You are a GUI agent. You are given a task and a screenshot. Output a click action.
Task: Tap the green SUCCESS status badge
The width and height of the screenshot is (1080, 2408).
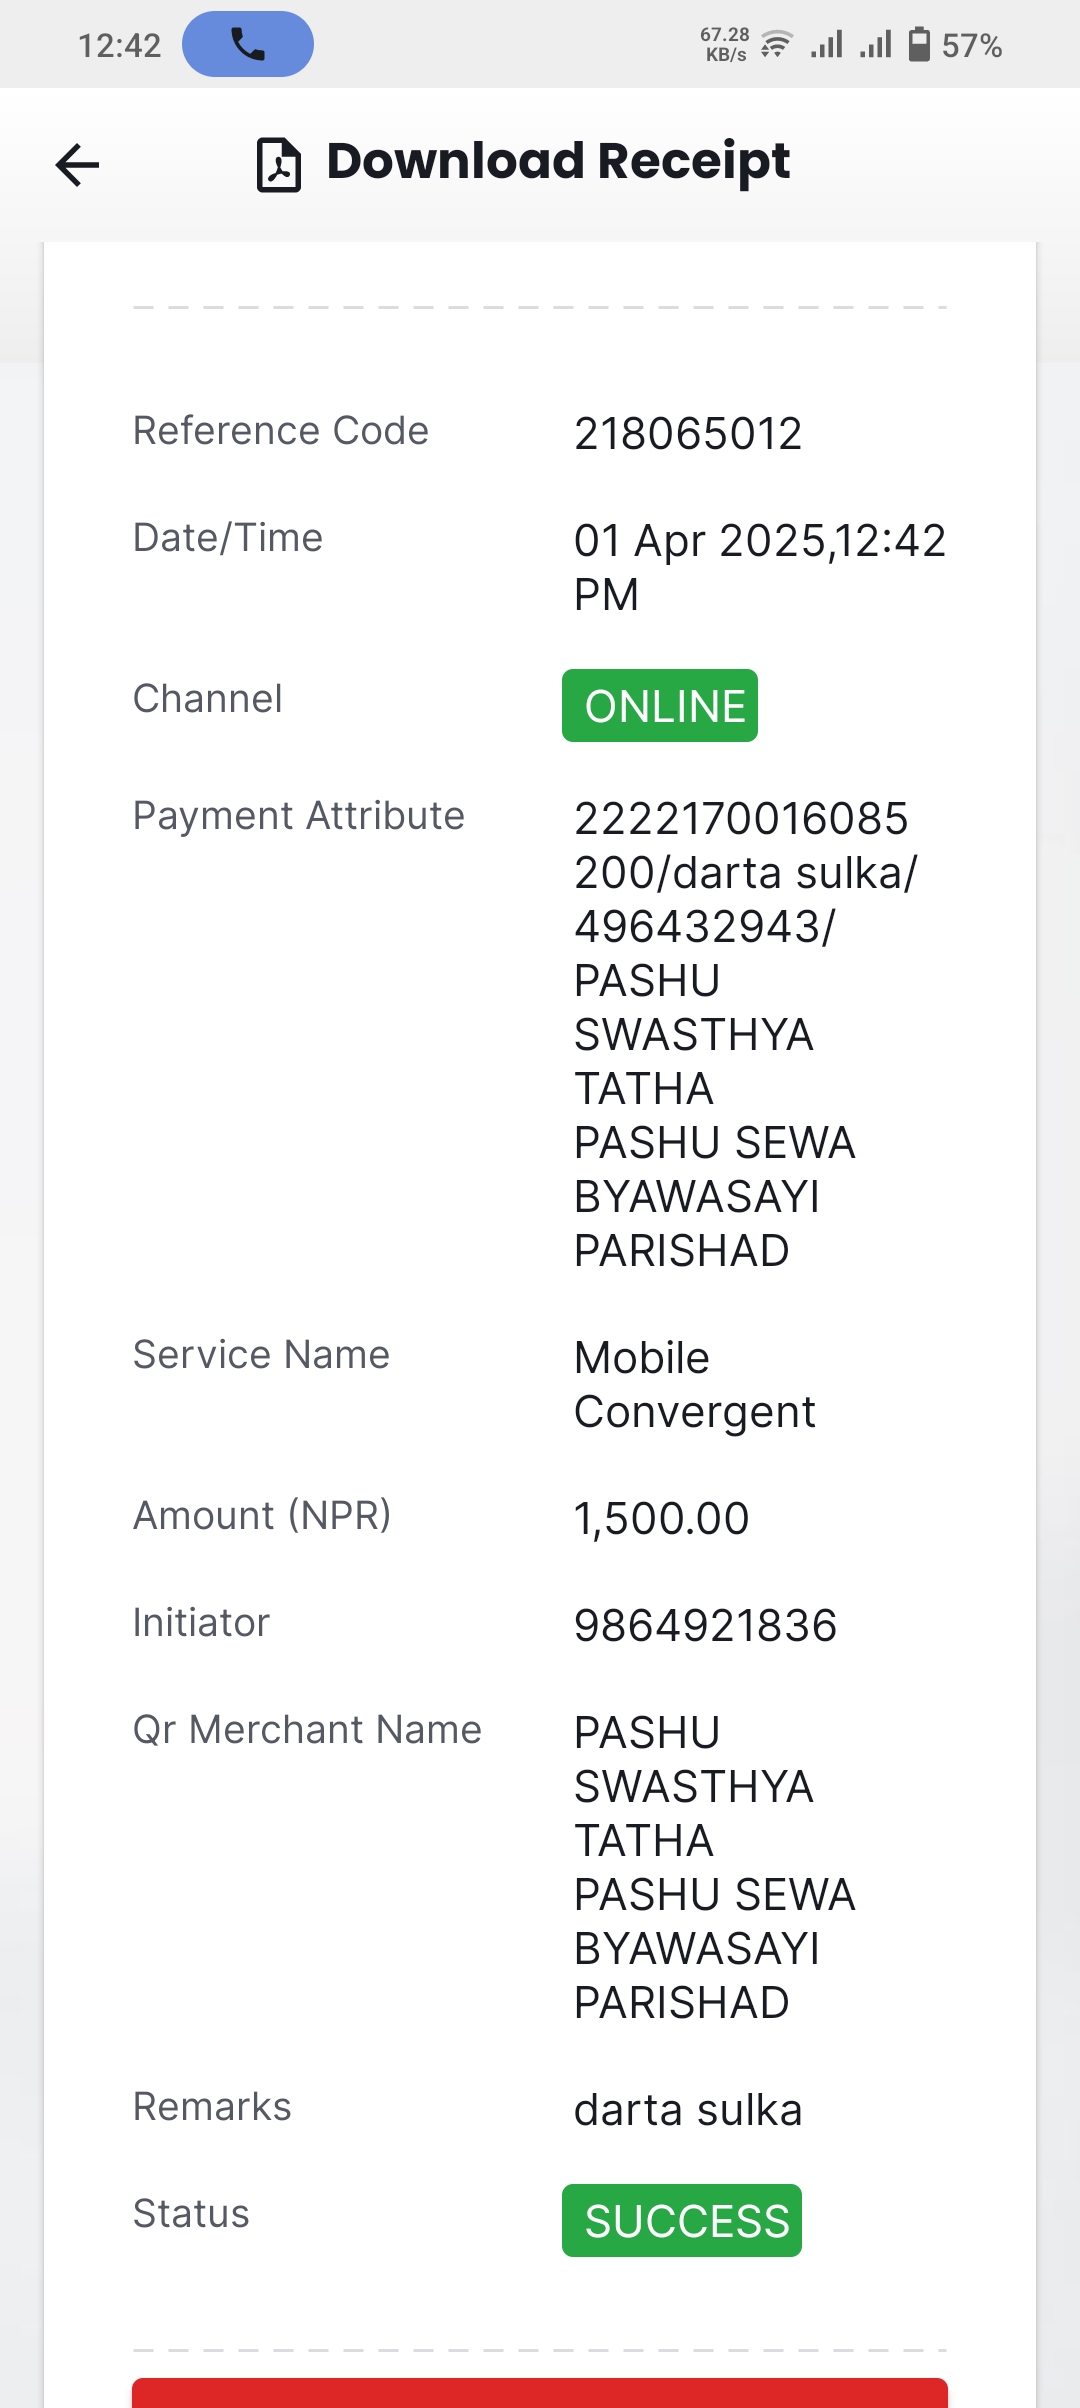click(x=682, y=2220)
